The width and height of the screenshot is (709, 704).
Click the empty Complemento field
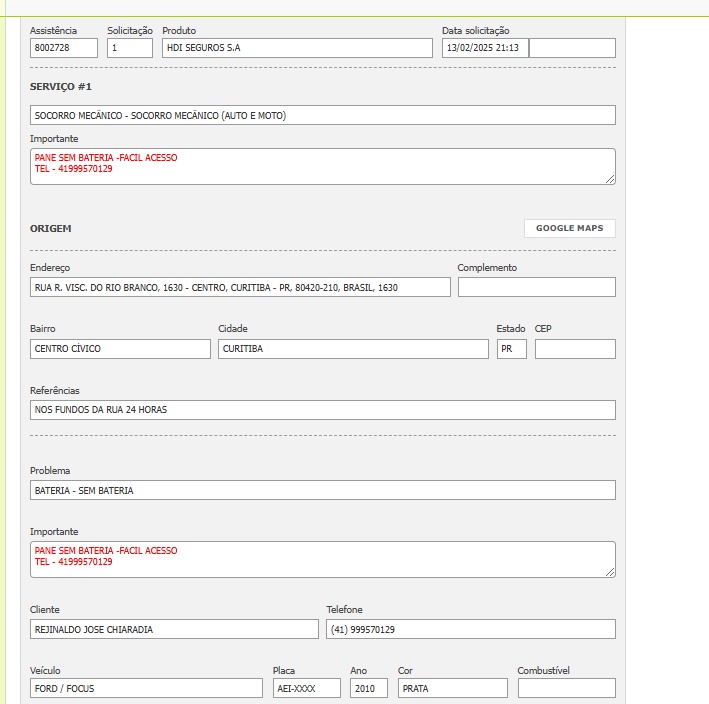(x=536, y=288)
